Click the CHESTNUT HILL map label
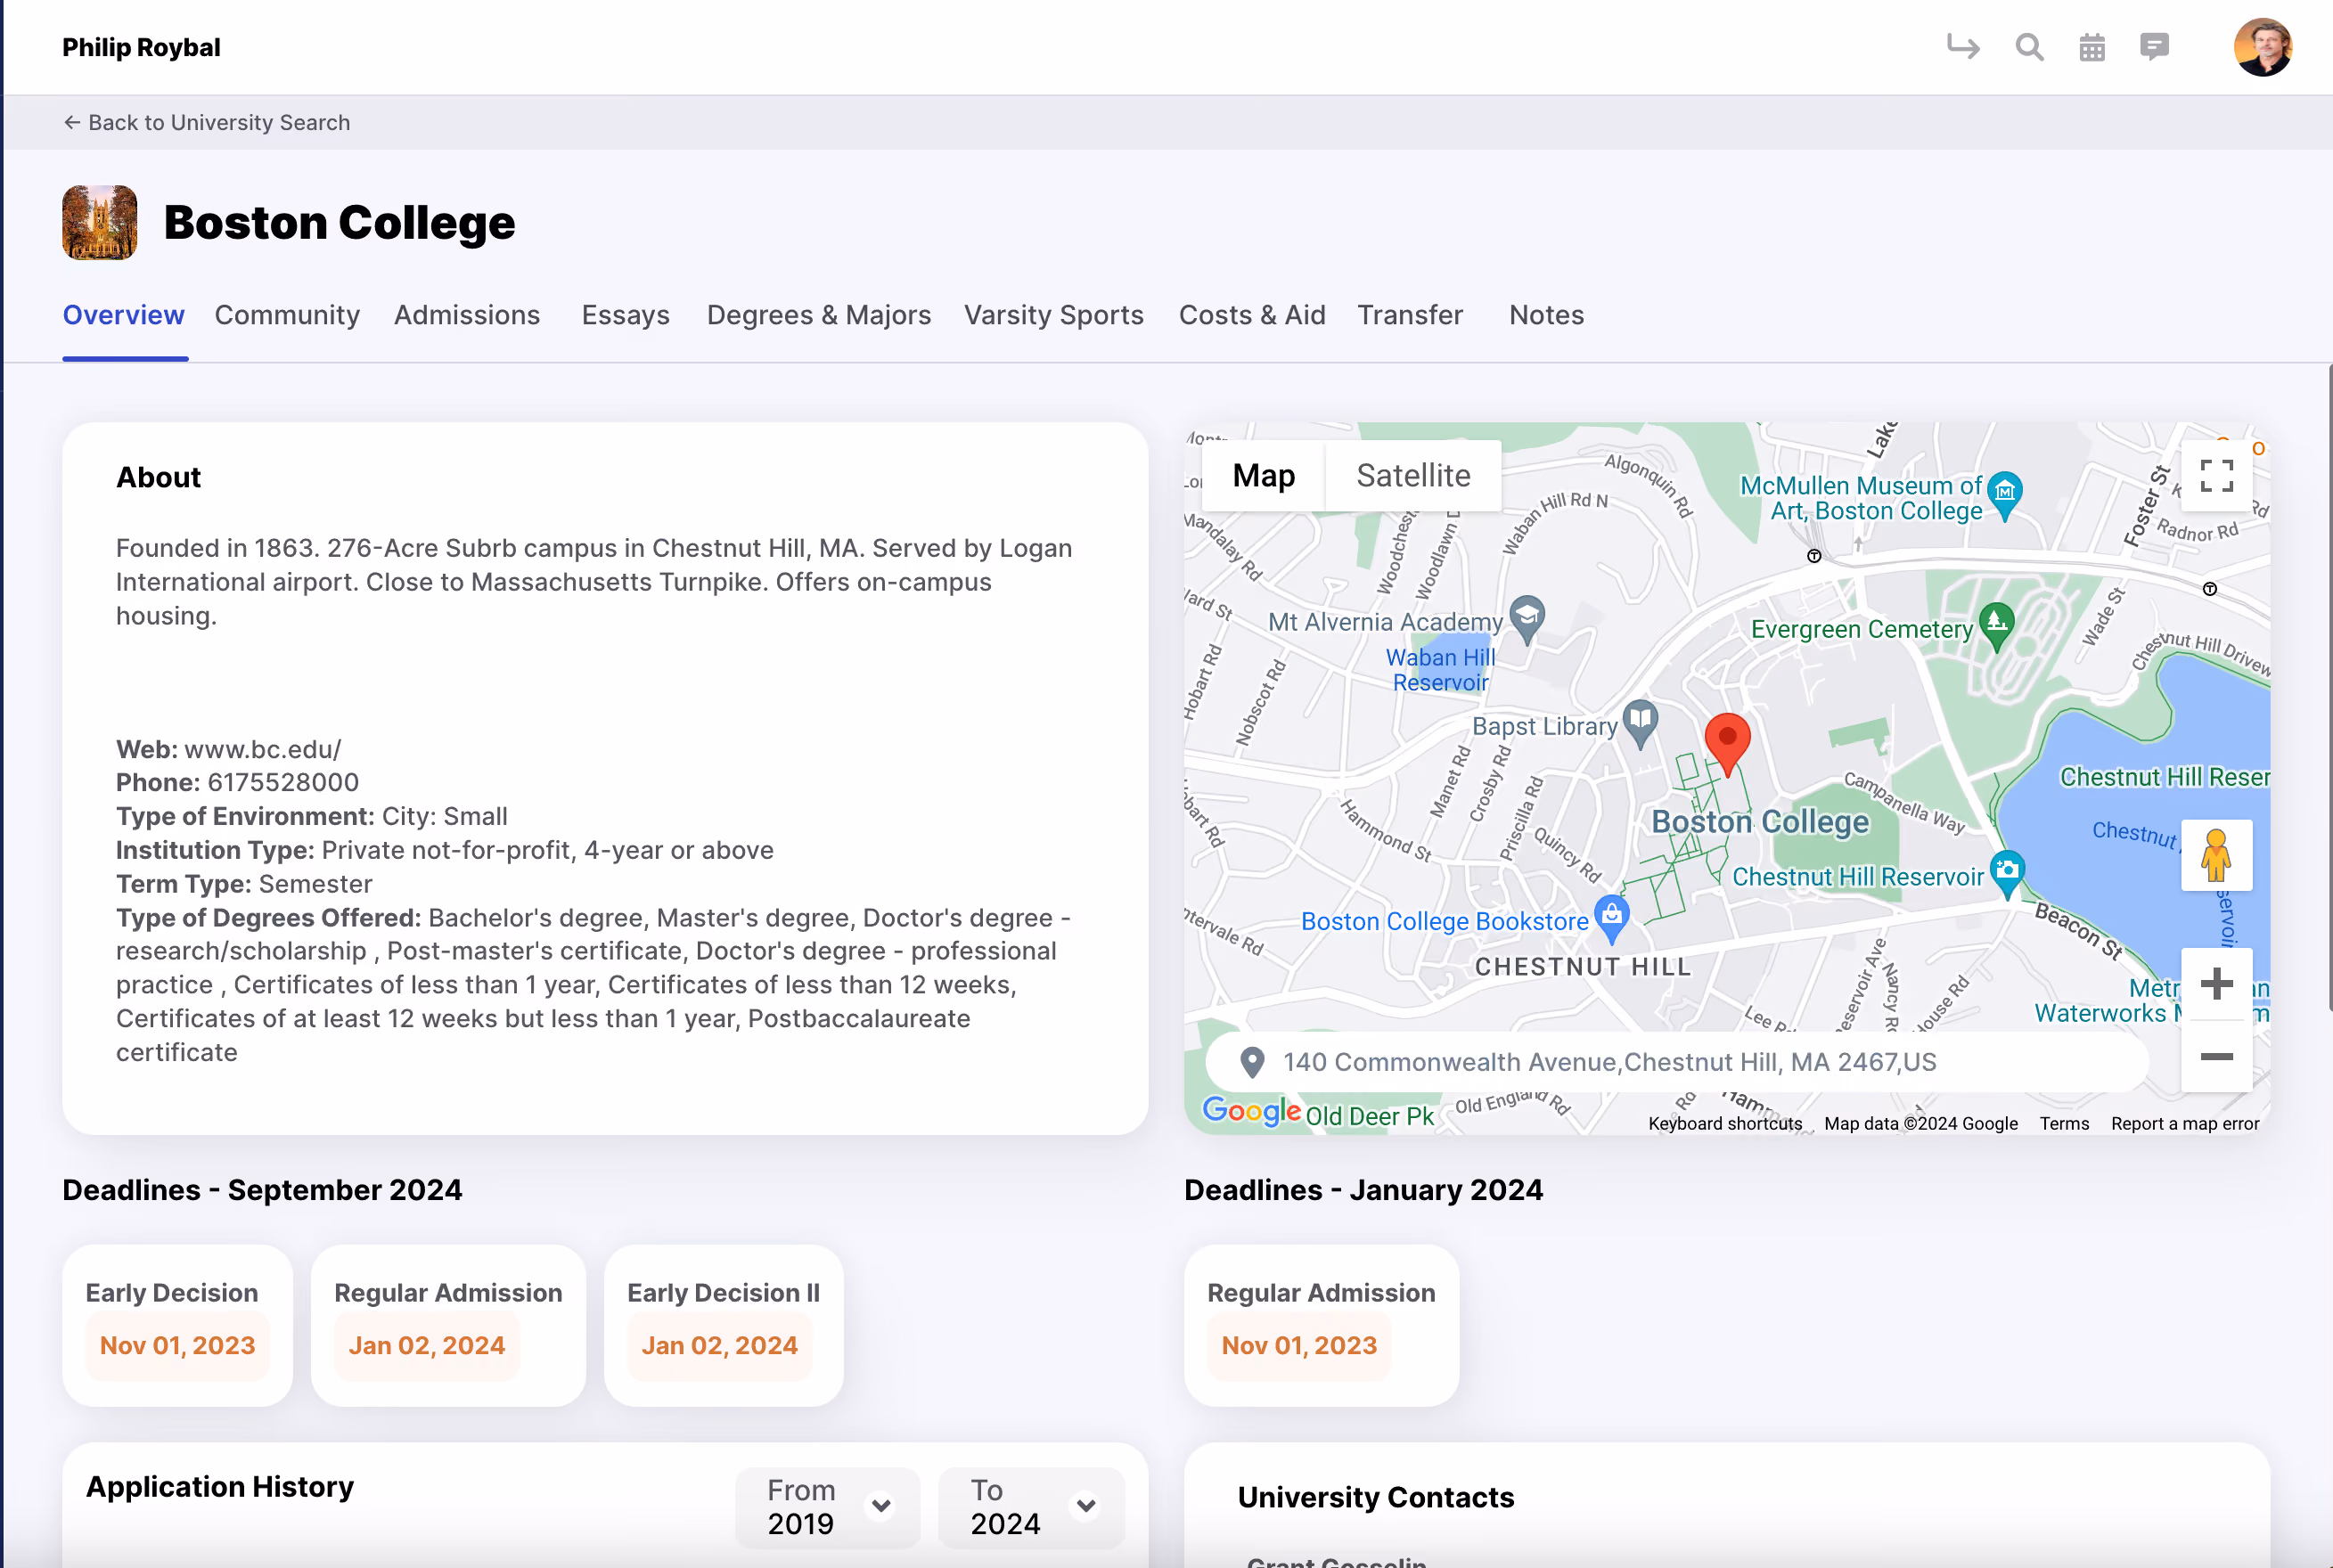2333x1568 pixels. tap(1583, 966)
